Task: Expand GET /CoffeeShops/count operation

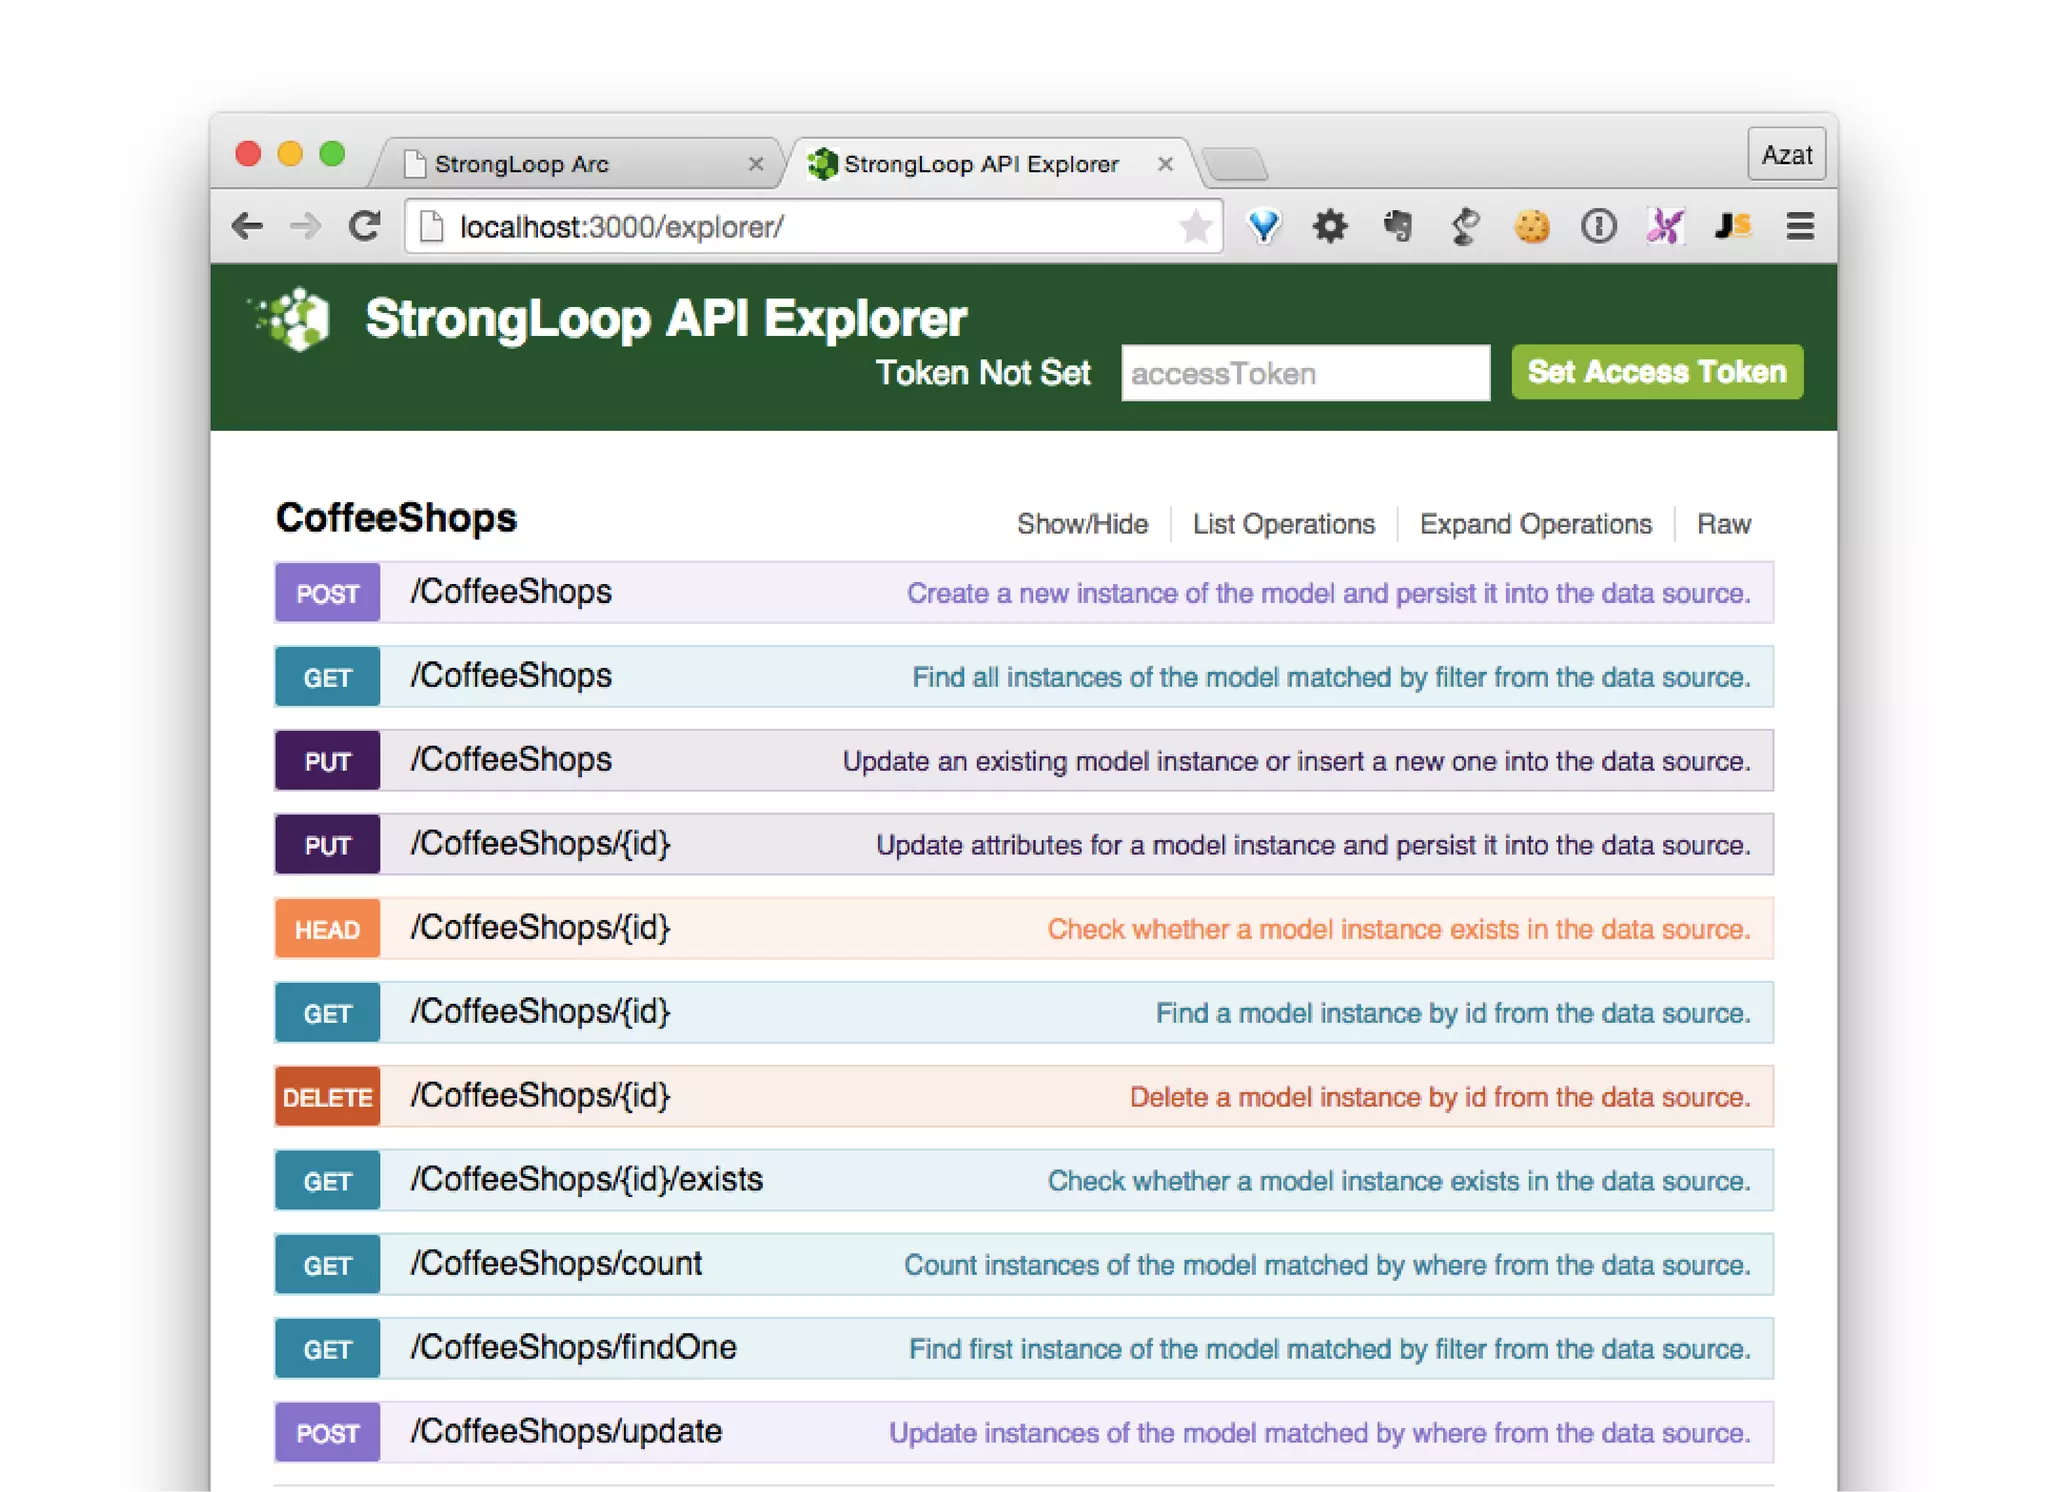Action: pos(1024,1264)
